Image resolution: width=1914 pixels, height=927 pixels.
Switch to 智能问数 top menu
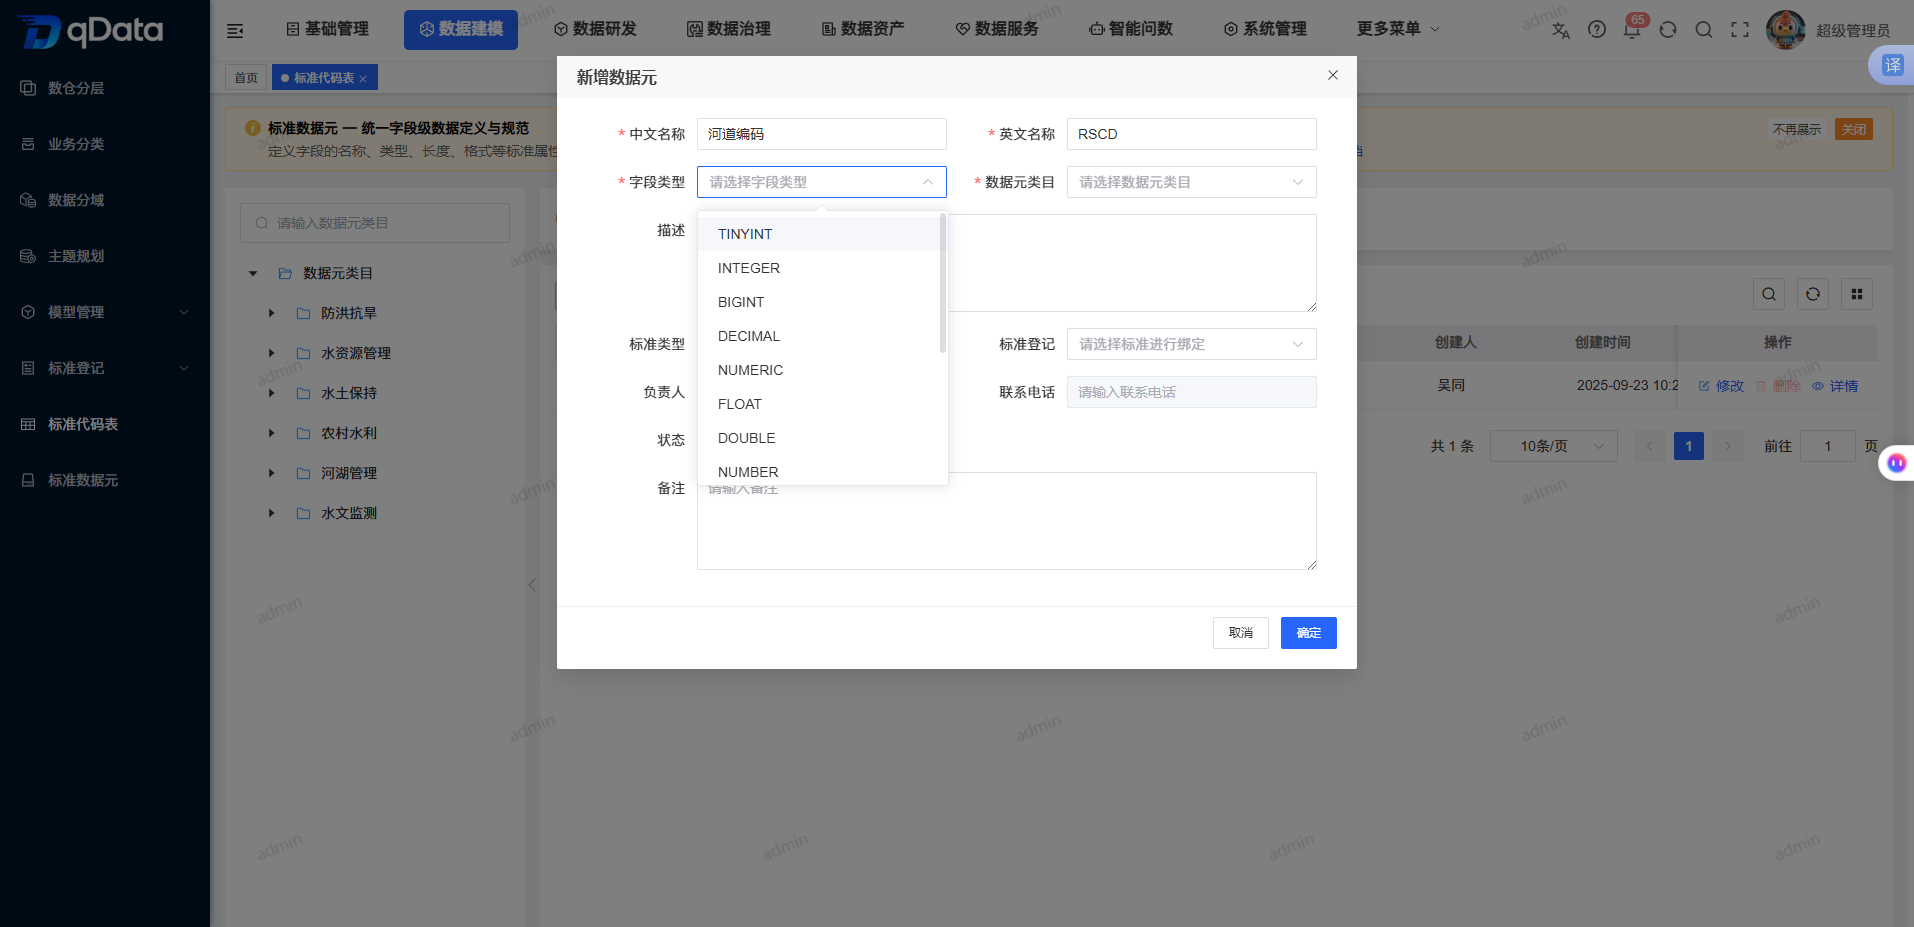click(x=1131, y=29)
